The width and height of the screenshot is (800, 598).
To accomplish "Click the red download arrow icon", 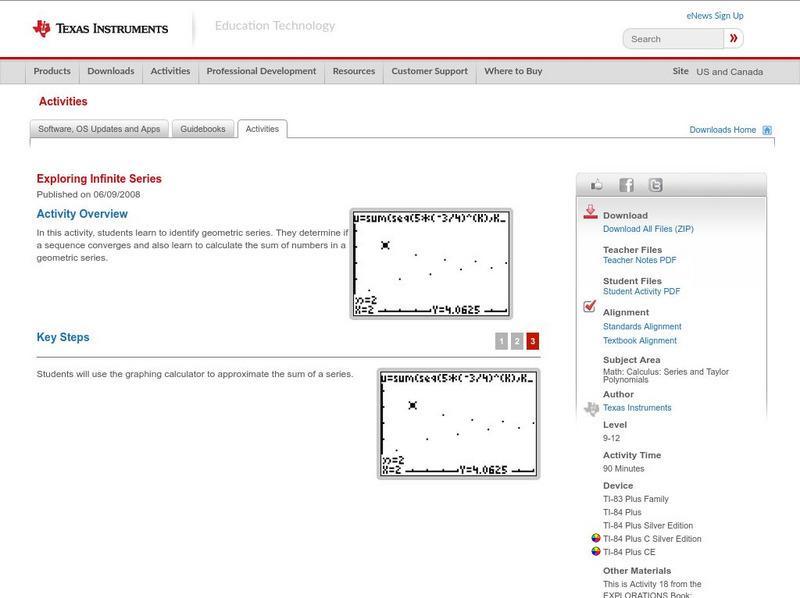I will pos(590,212).
